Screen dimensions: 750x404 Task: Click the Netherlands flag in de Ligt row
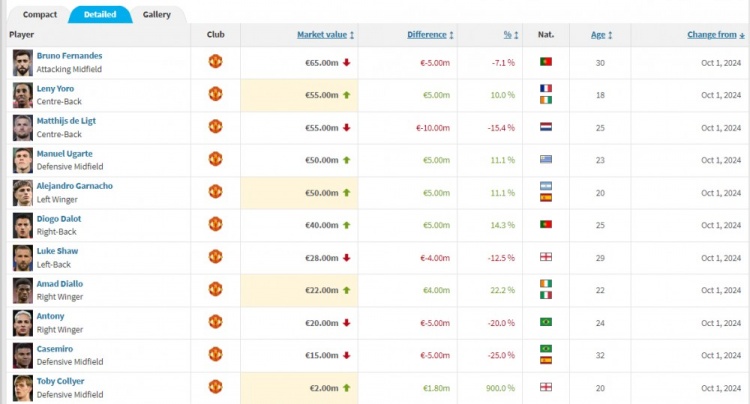pyautogui.click(x=546, y=127)
